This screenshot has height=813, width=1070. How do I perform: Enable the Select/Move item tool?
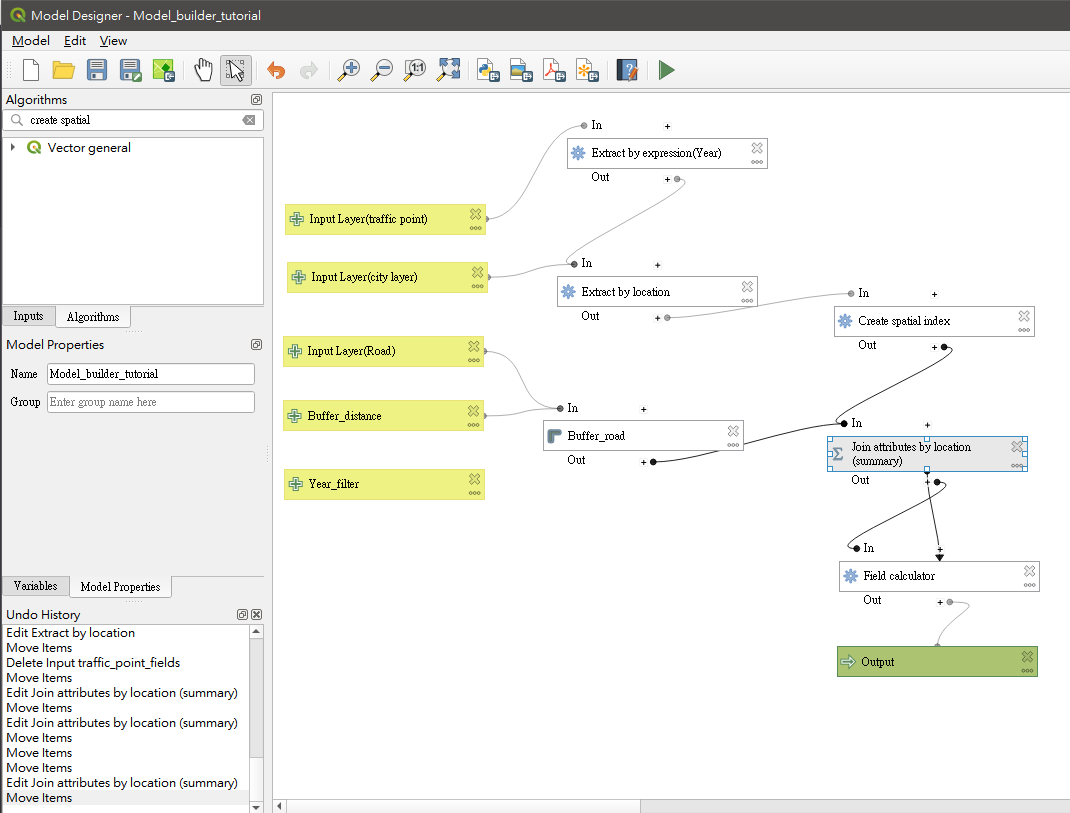(x=236, y=70)
